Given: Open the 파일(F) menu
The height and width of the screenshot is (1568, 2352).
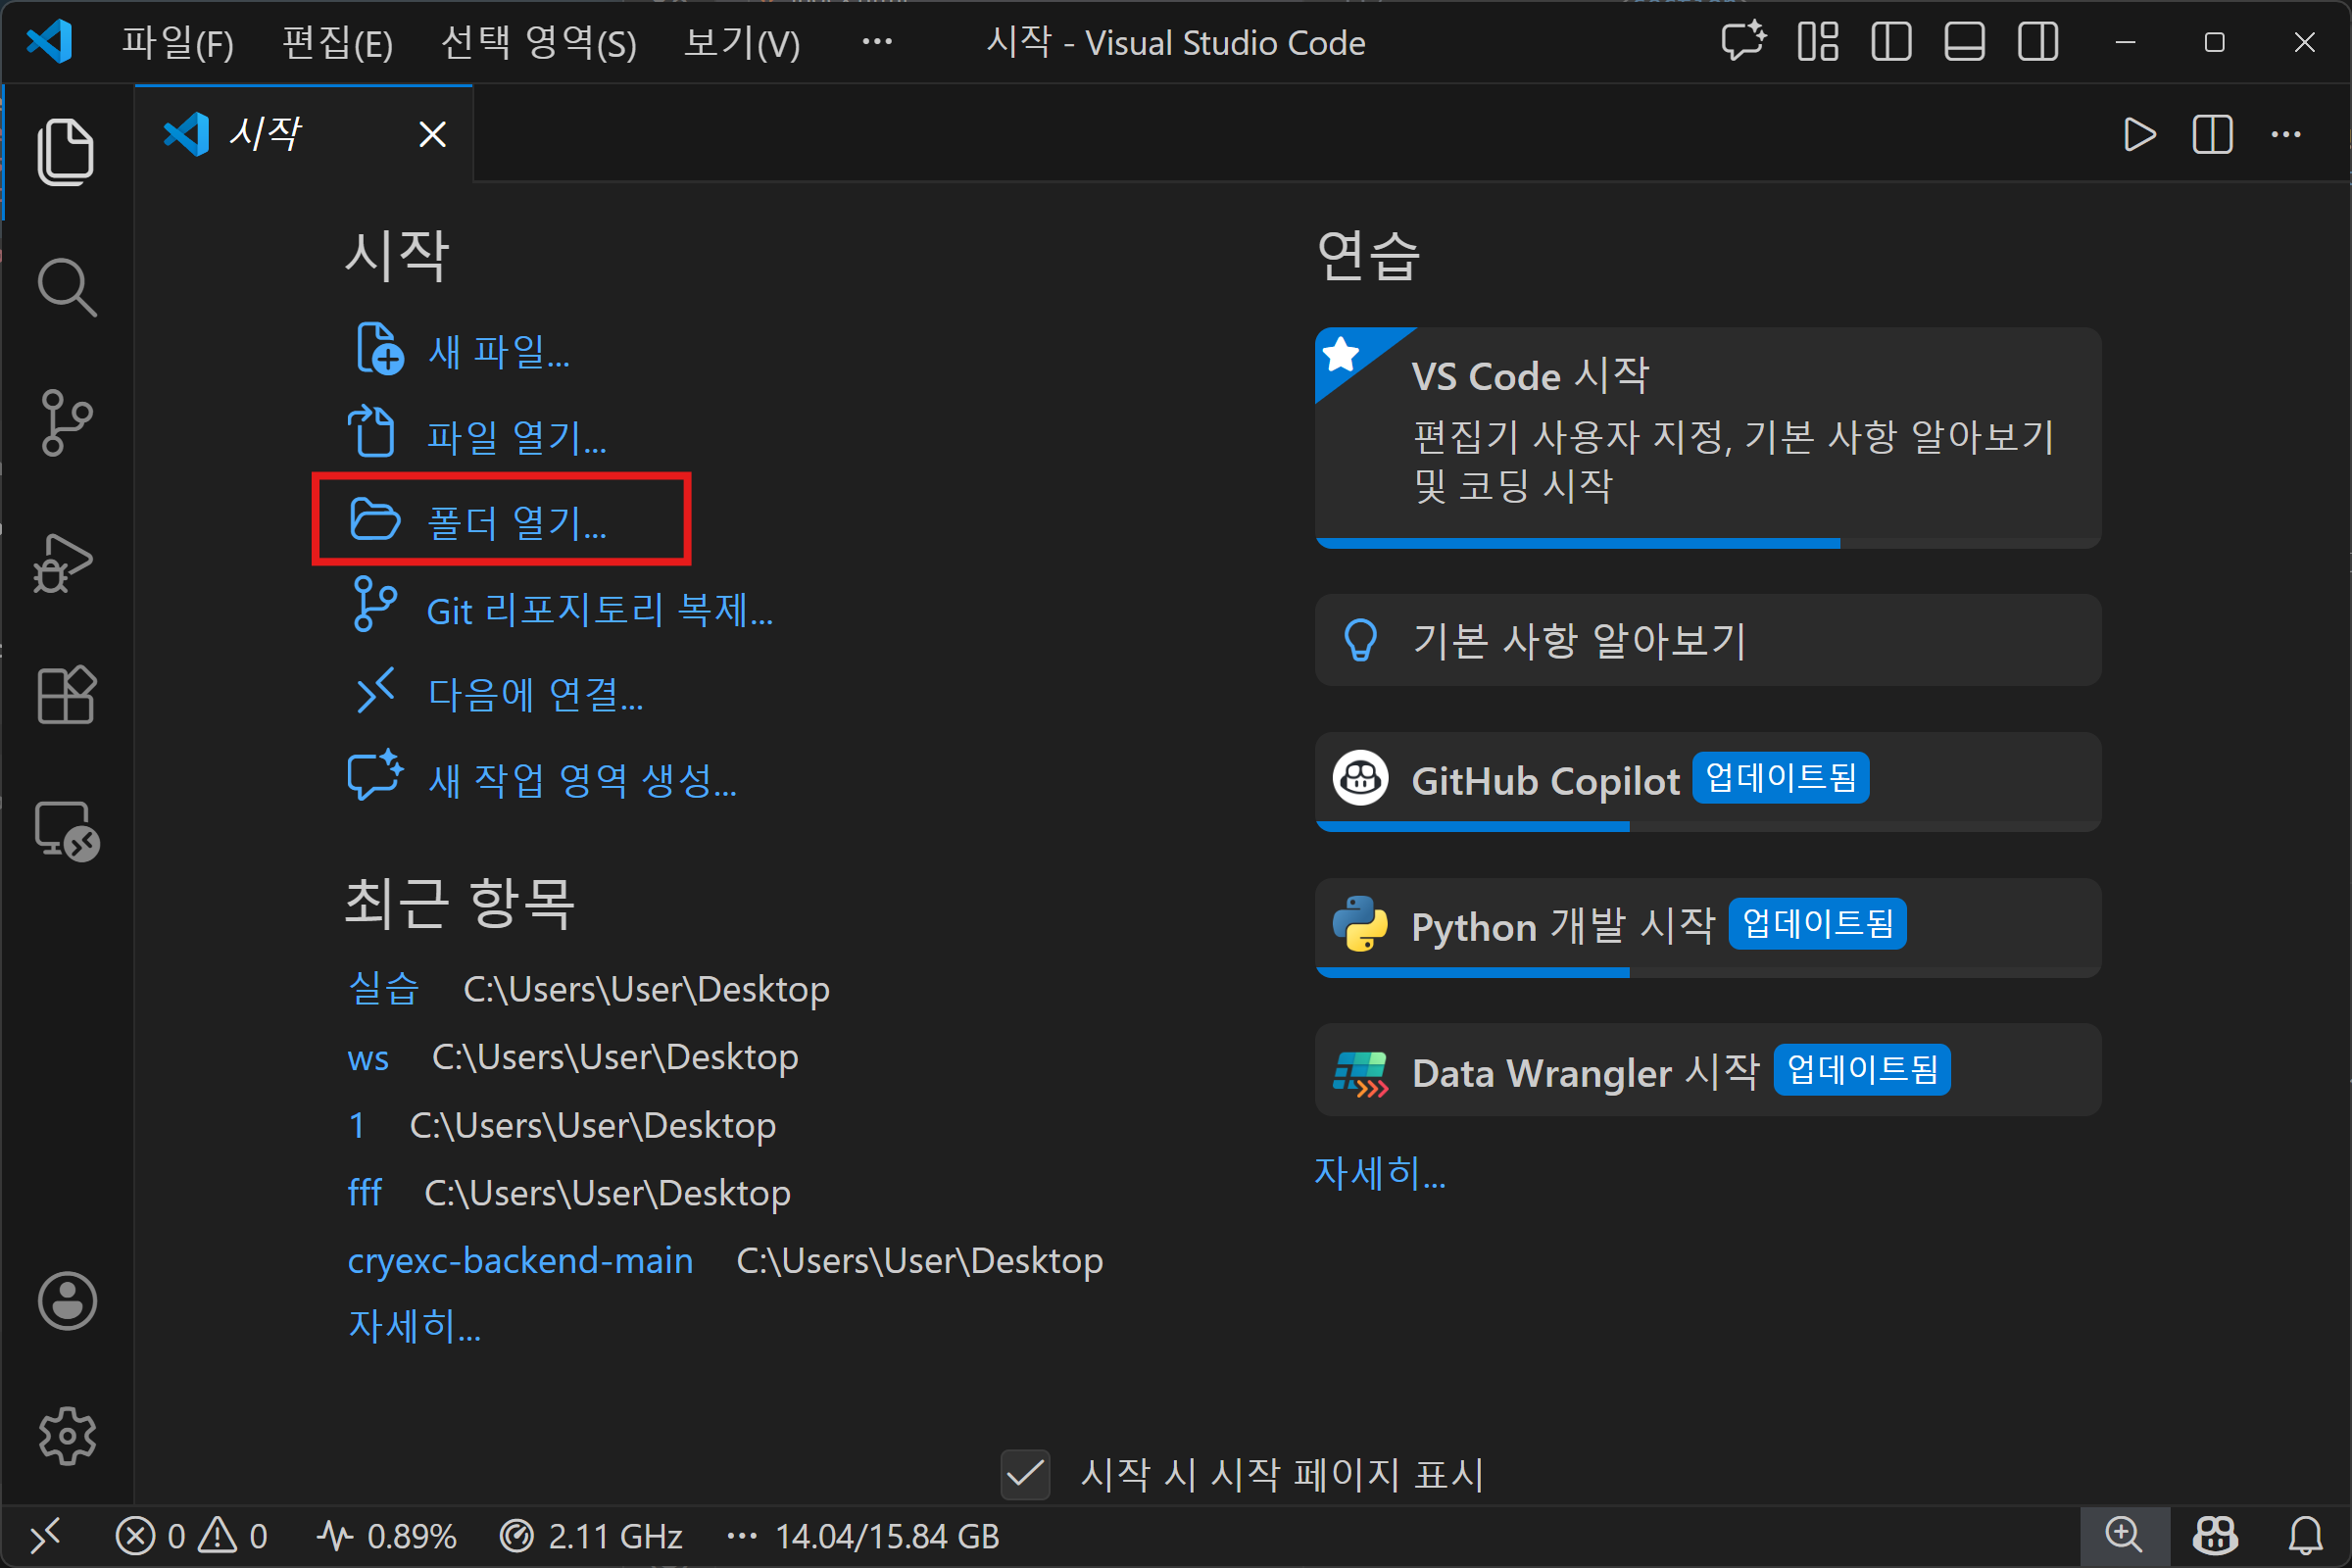Looking at the screenshot, I should (177, 42).
